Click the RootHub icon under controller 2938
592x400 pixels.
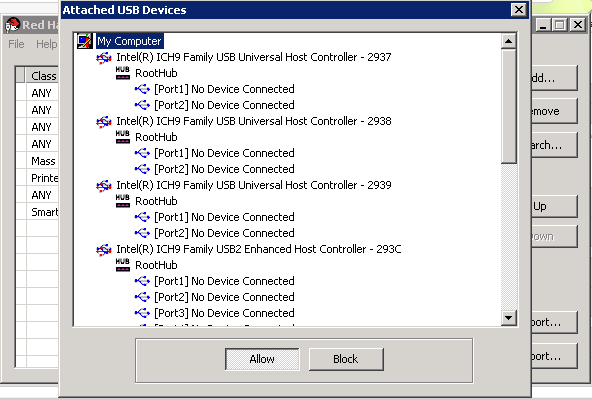tap(123, 137)
